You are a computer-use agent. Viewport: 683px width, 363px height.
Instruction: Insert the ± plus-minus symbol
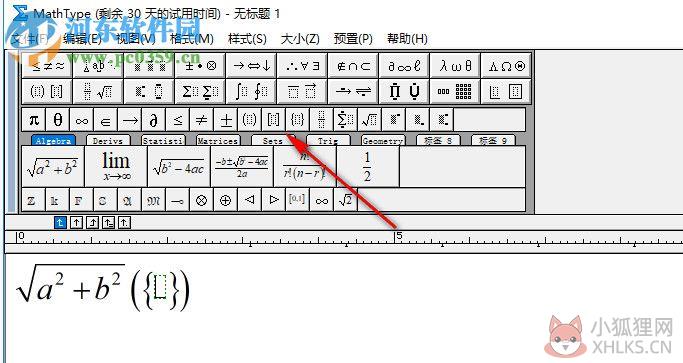(x=225, y=119)
